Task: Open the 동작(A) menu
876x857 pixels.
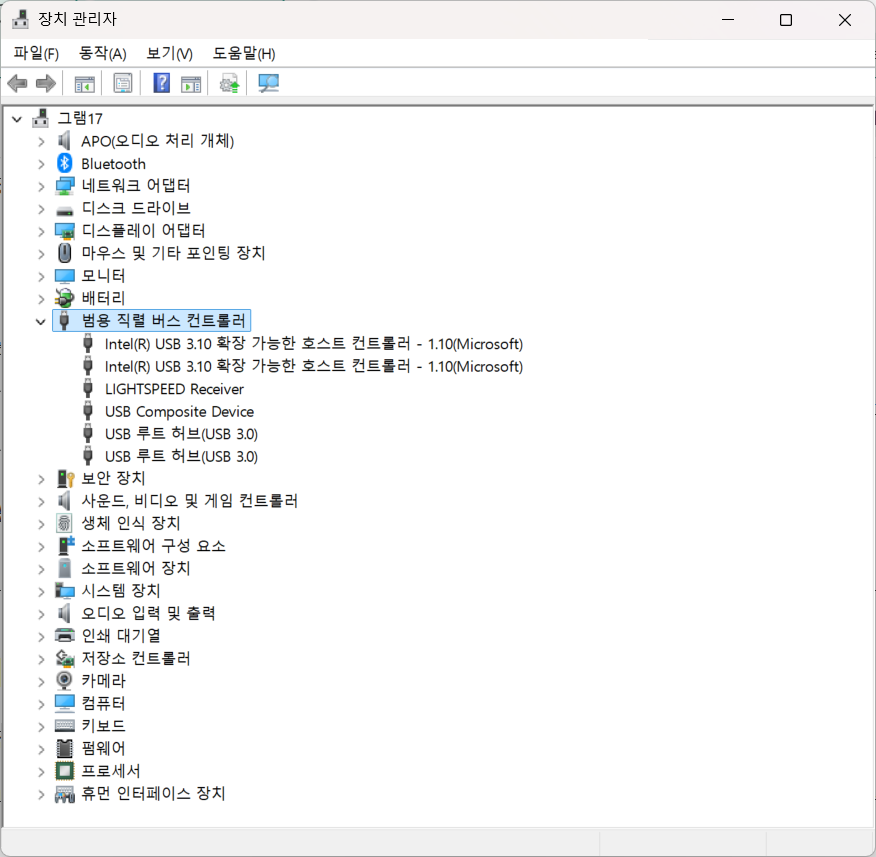Action: pyautogui.click(x=103, y=54)
